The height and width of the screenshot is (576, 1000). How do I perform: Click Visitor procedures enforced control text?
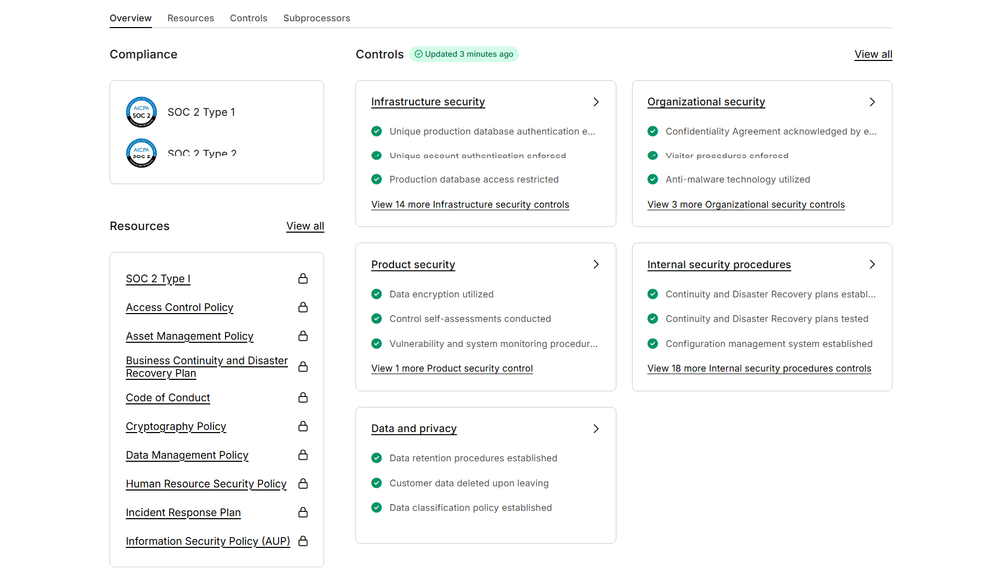pos(727,156)
